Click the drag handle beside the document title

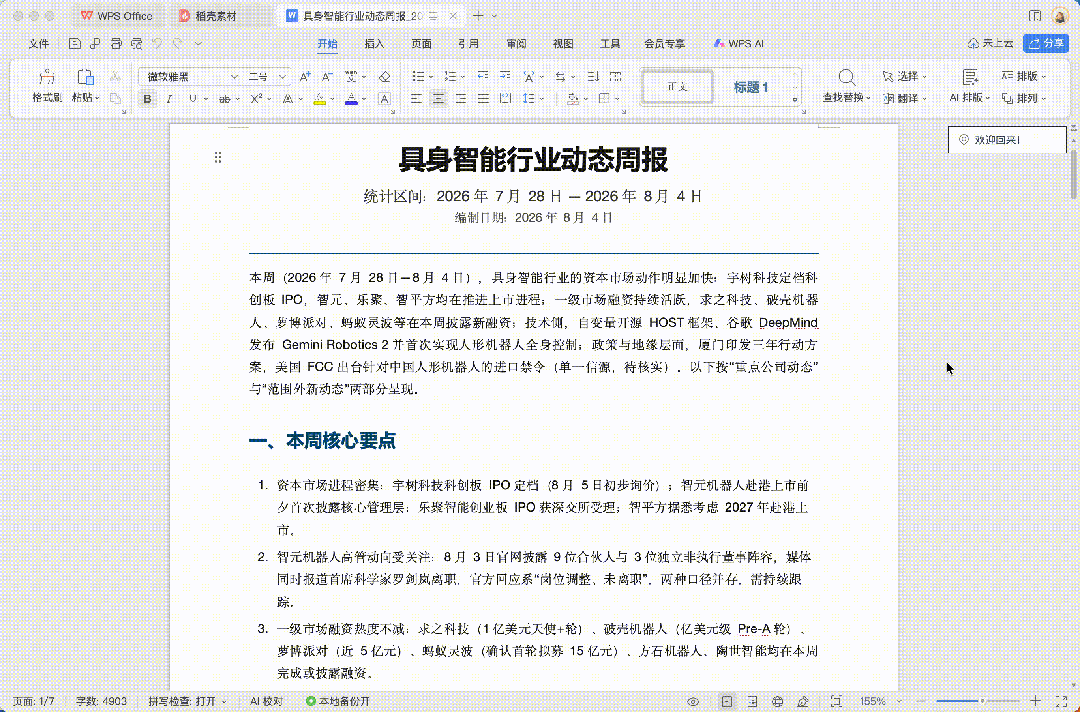tap(218, 157)
